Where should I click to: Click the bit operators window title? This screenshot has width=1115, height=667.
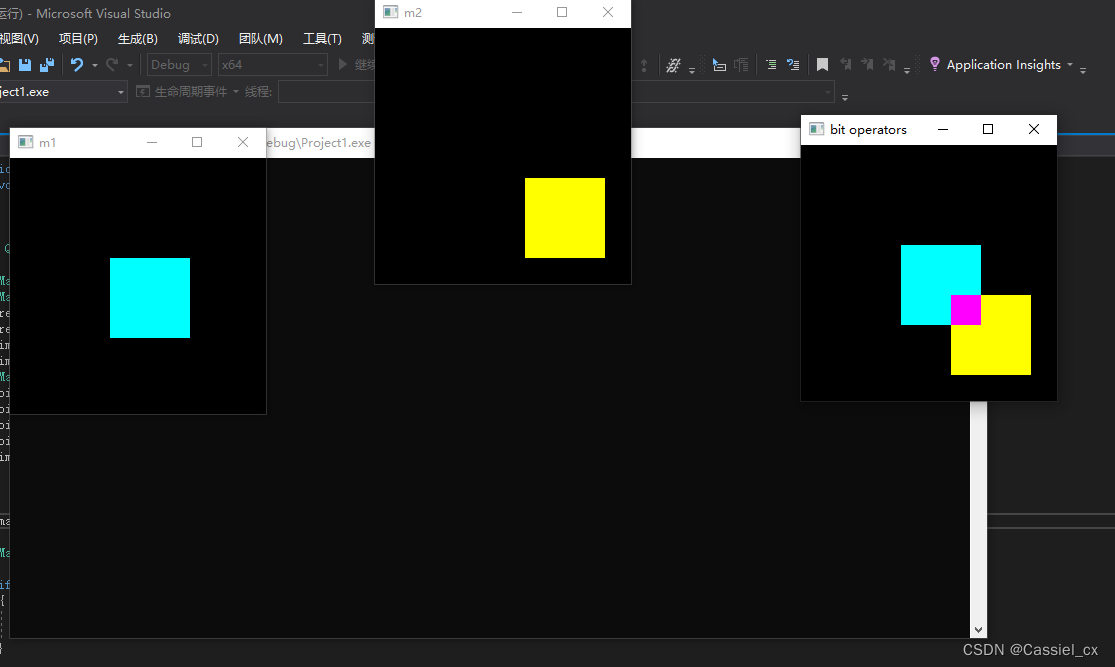[868, 129]
